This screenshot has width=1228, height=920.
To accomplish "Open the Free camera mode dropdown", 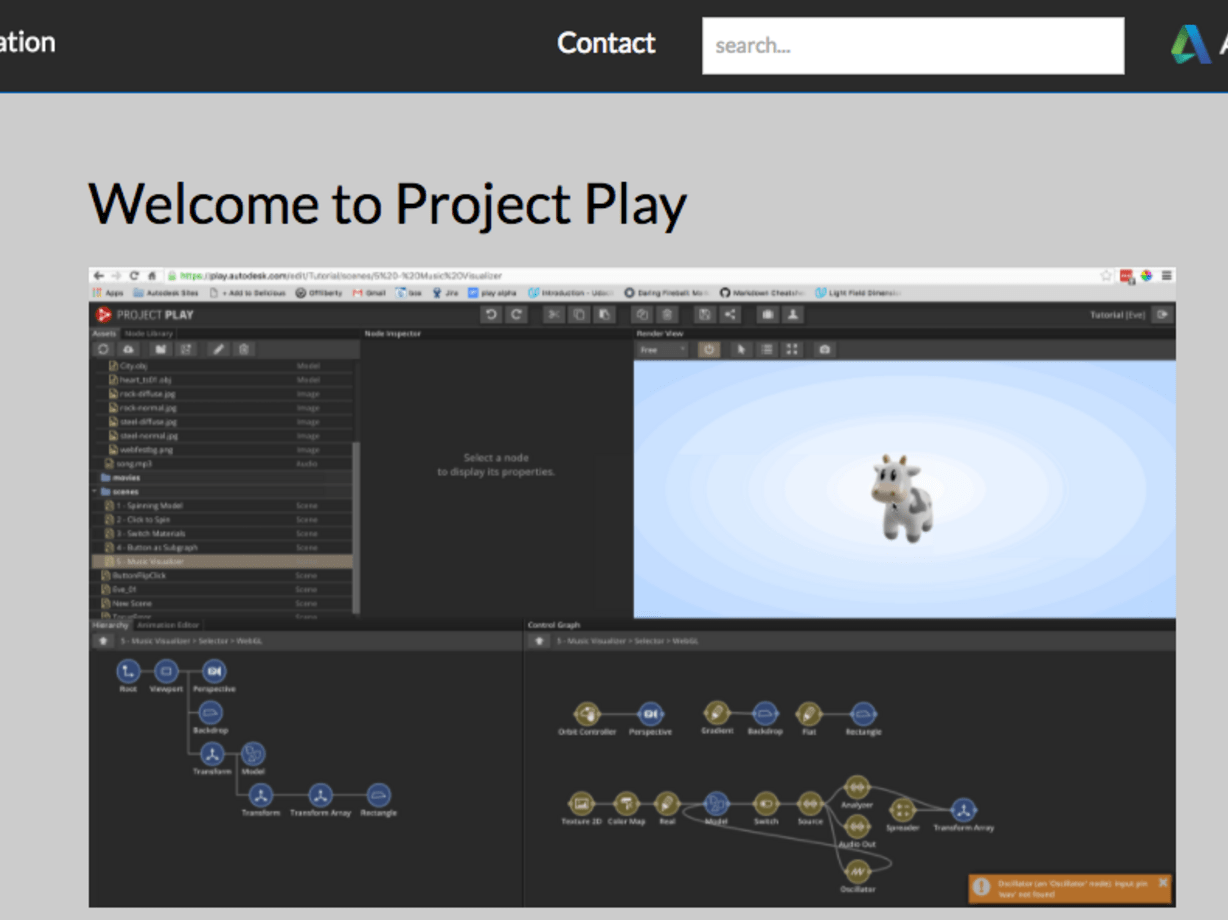I will [x=660, y=349].
